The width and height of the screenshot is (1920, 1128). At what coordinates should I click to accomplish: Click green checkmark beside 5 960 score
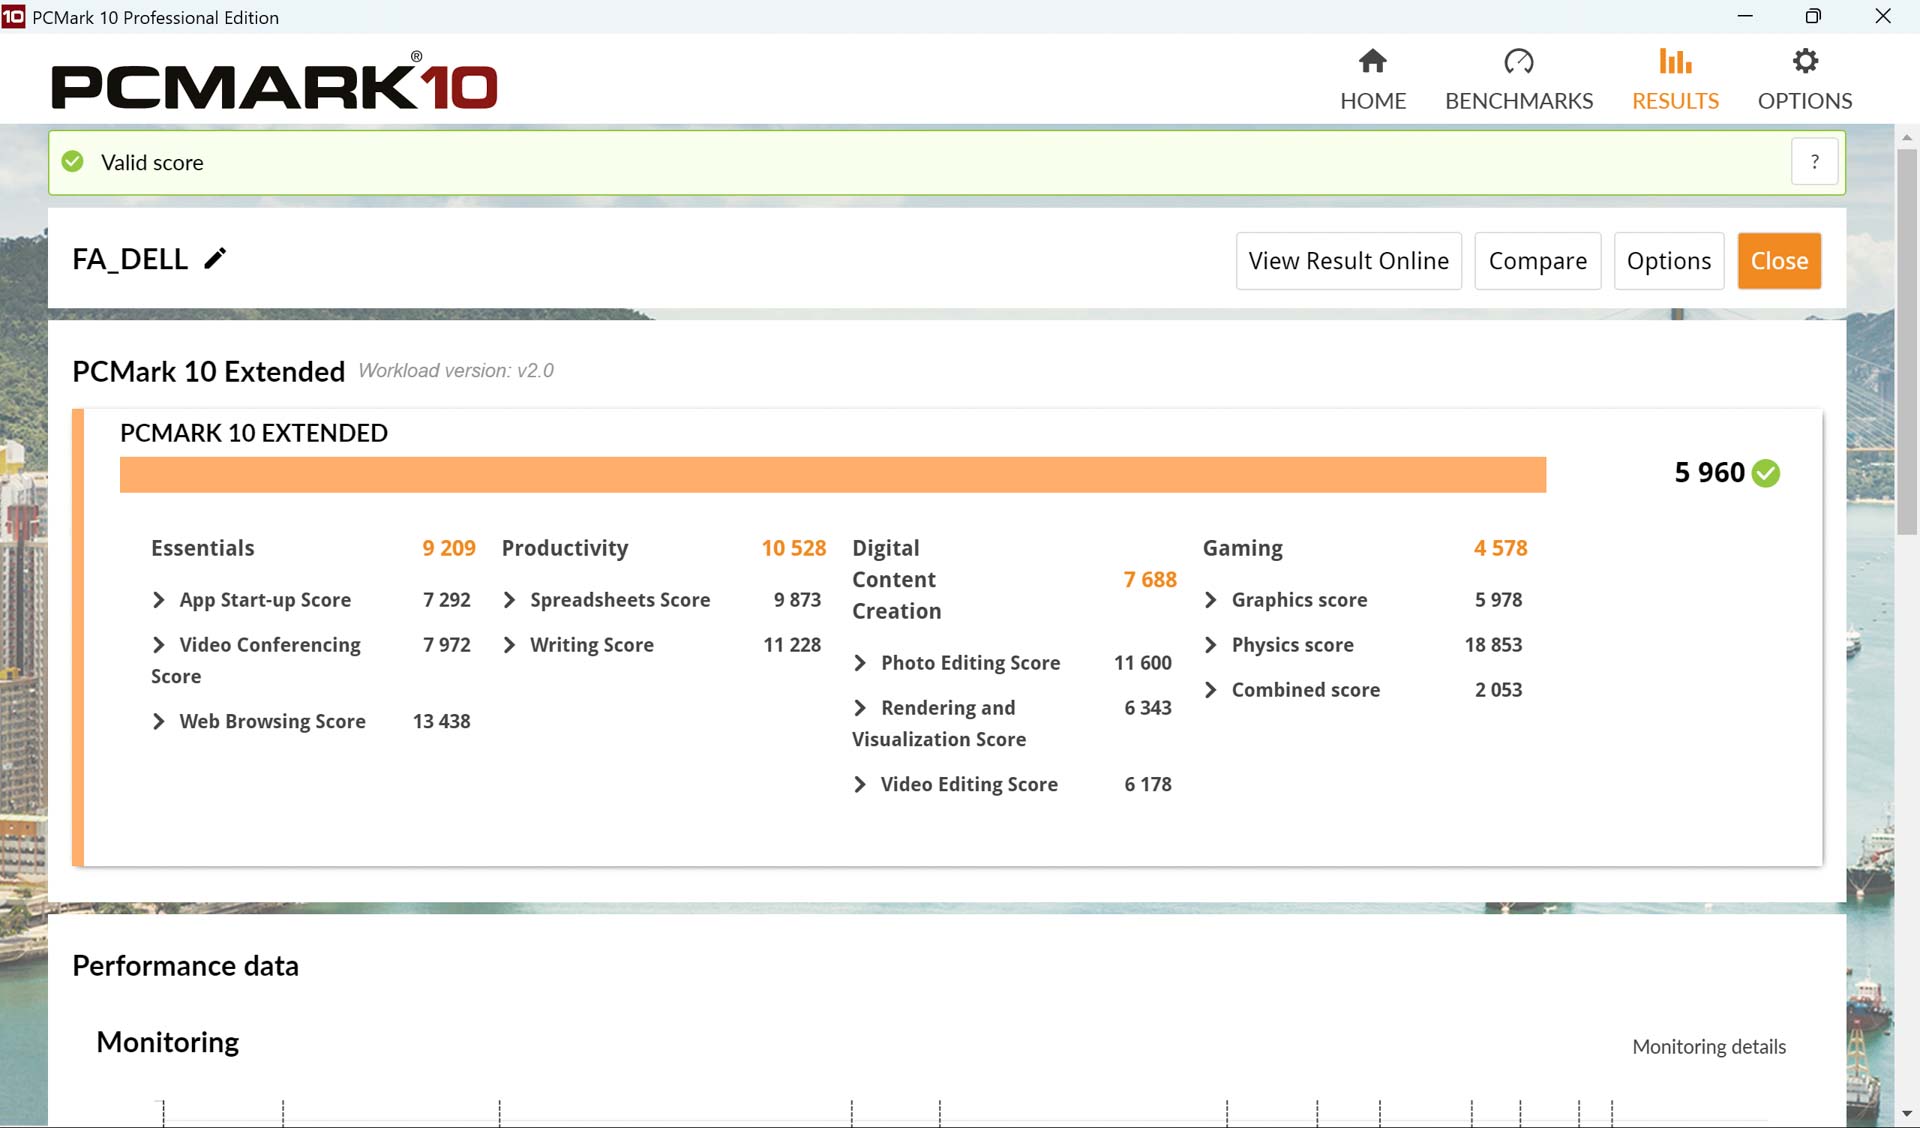[x=1767, y=473]
